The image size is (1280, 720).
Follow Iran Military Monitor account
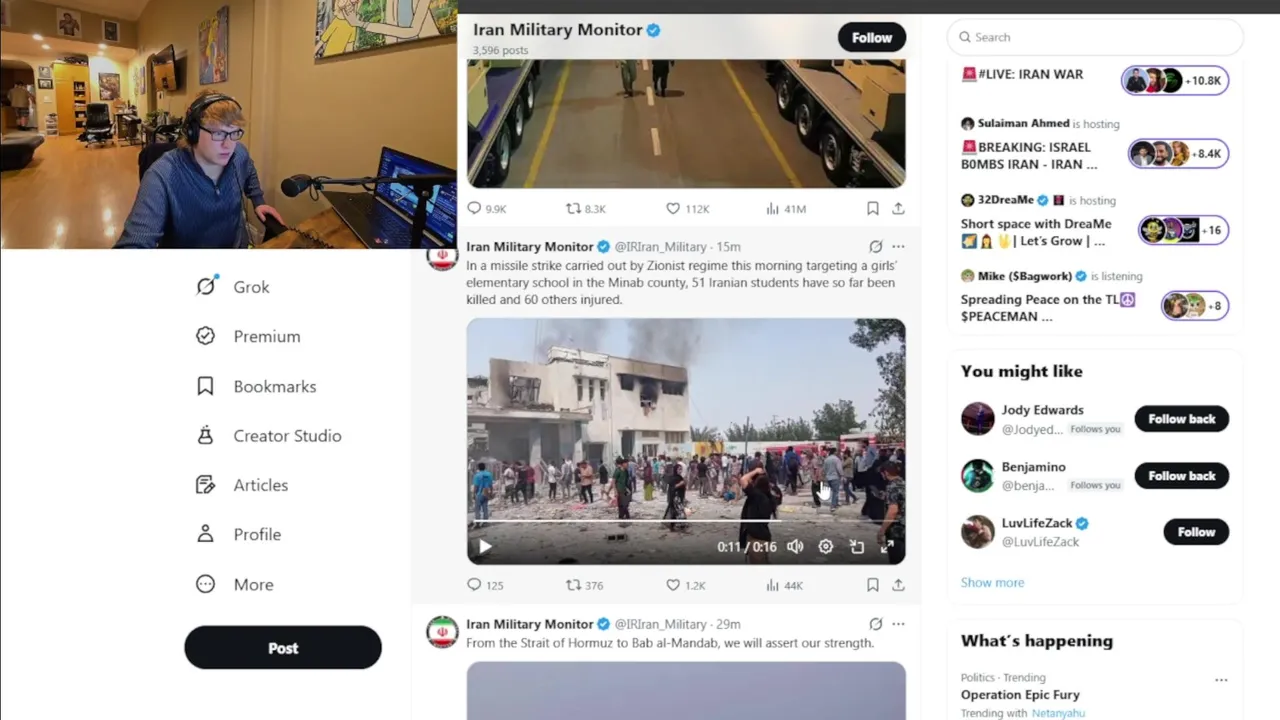(872, 37)
